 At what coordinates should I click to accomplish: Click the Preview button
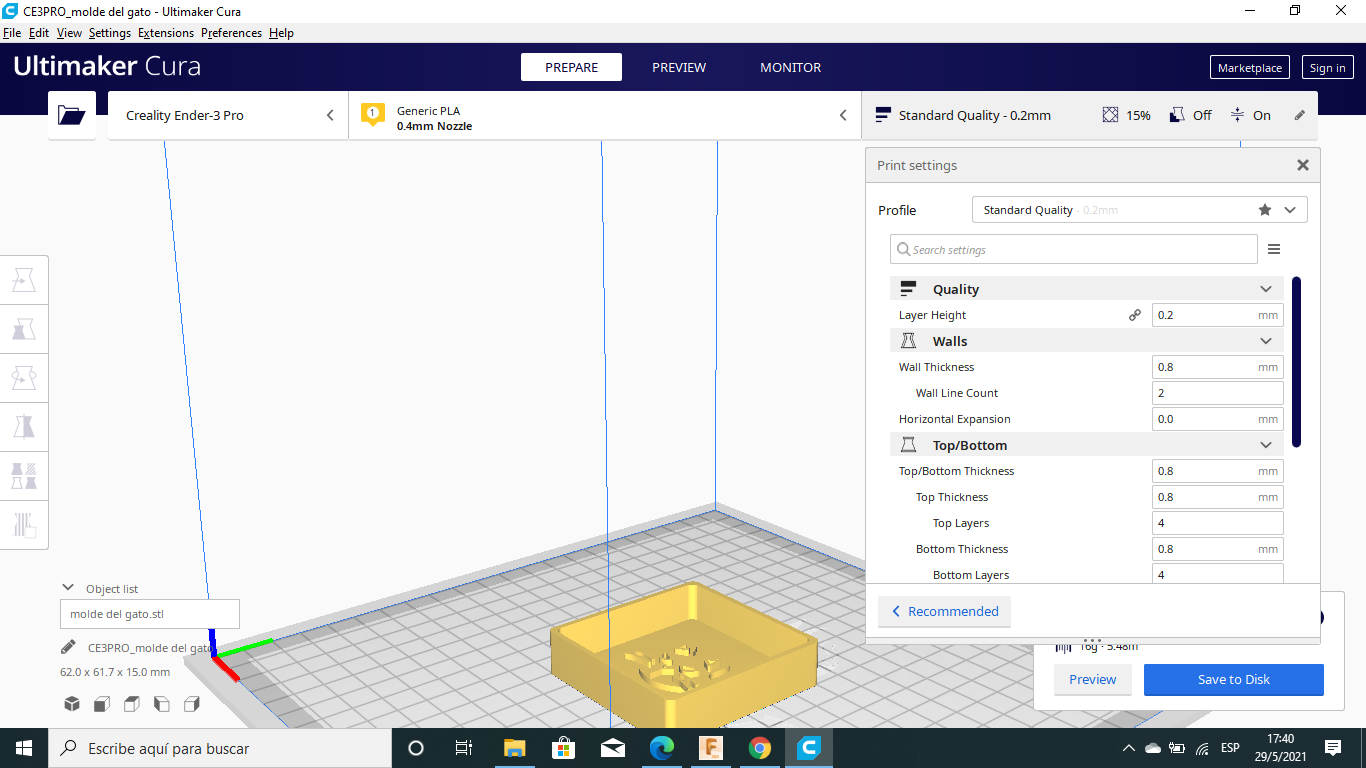[1092, 679]
